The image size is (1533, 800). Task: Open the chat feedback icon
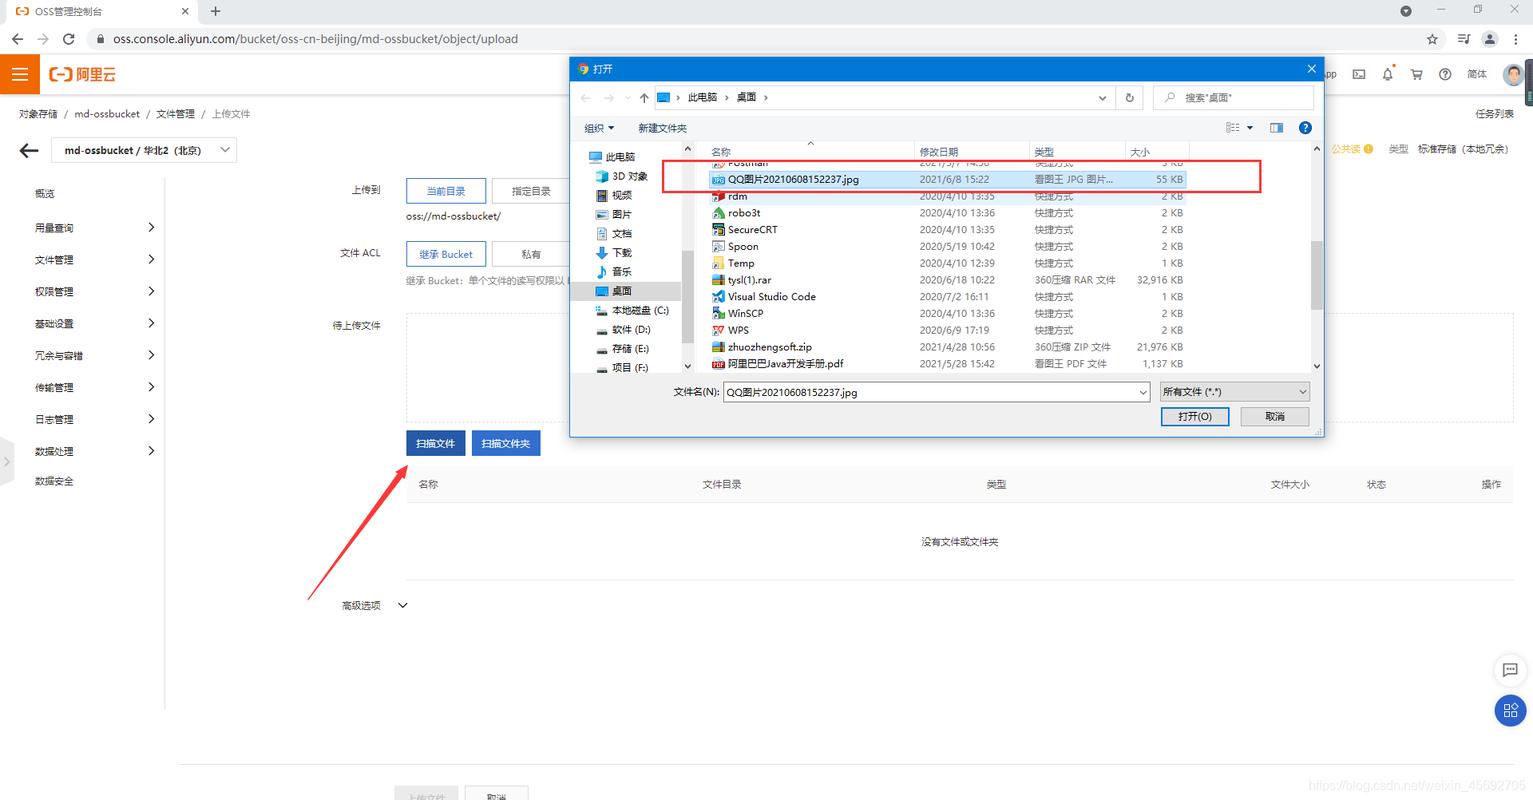coord(1510,670)
